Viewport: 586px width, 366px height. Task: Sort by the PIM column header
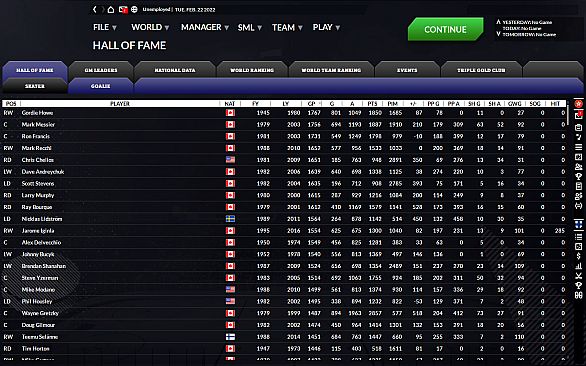[x=392, y=104]
